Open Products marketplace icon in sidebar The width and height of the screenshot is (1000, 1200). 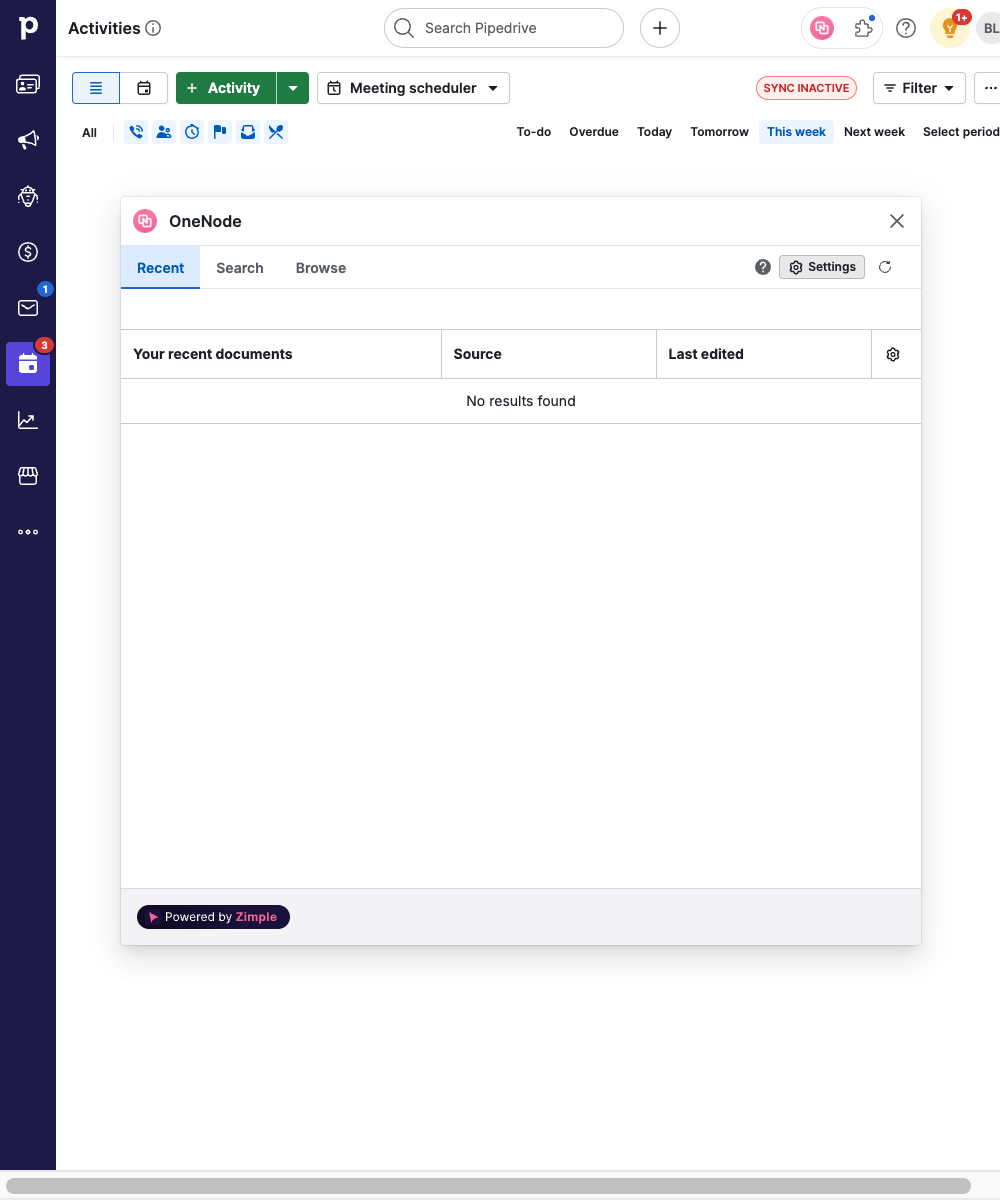[28, 476]
